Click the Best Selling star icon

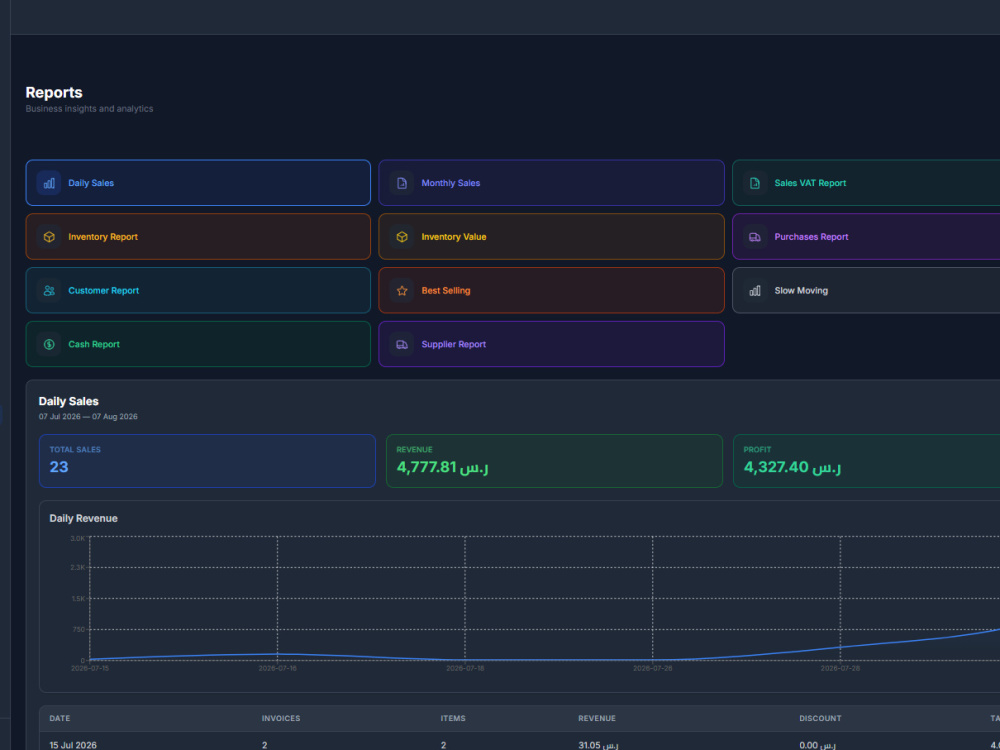(x=402, y=290)
